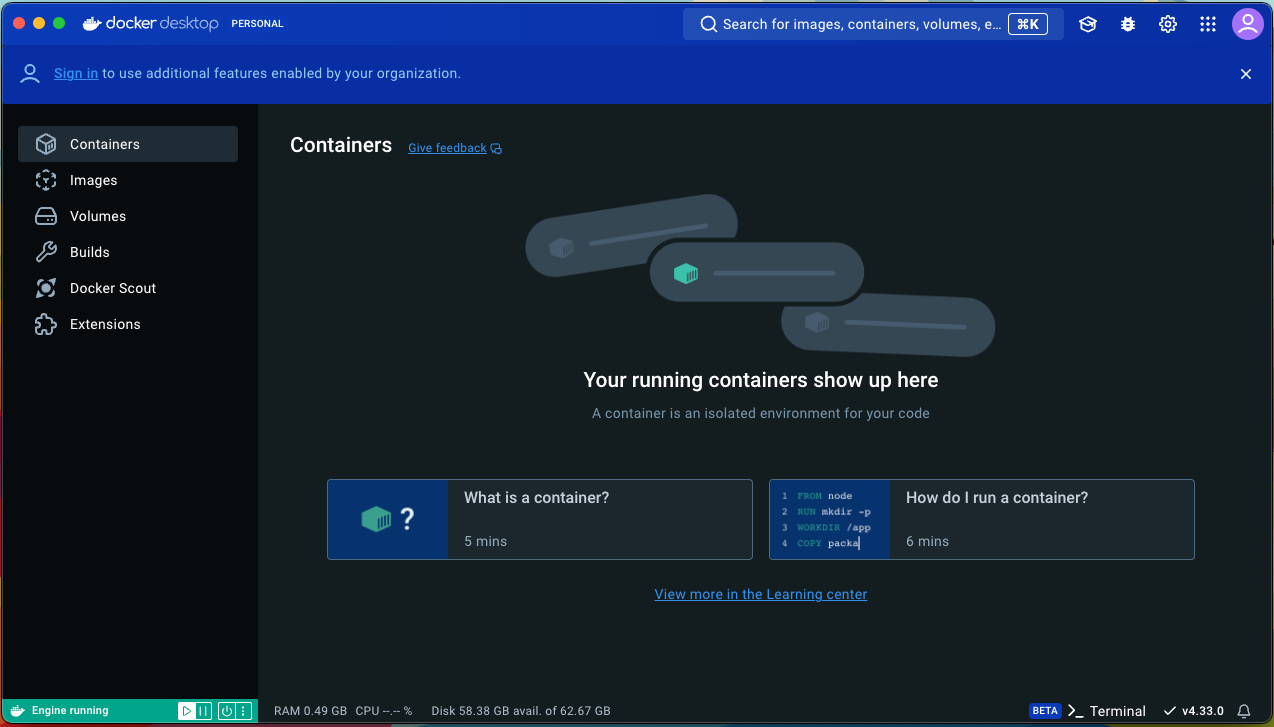Open the 'What is a container?' card
Screen dimensions: 1274x727
(x=540, y=519)
